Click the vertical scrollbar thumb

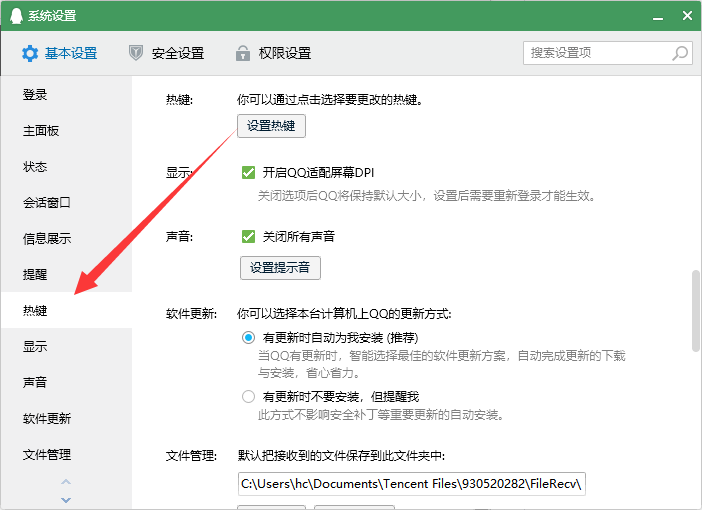coord(696,310)
